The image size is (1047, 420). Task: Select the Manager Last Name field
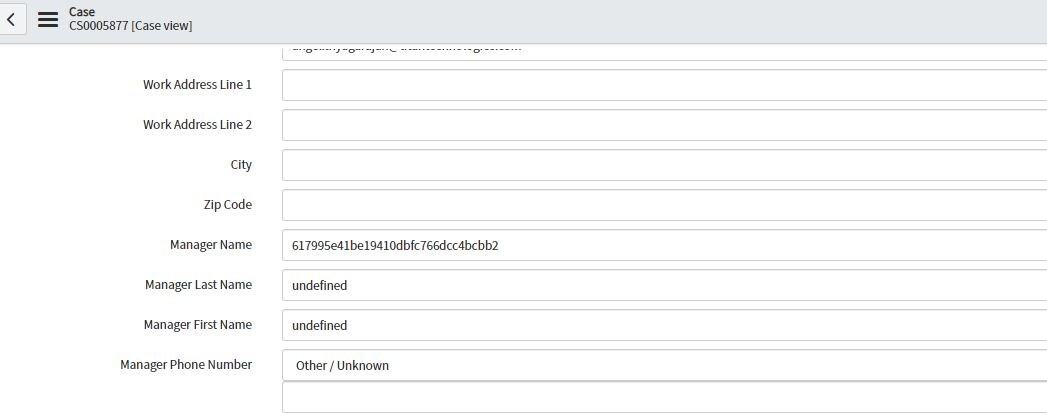pyautogui.click(x=664, y=285)
